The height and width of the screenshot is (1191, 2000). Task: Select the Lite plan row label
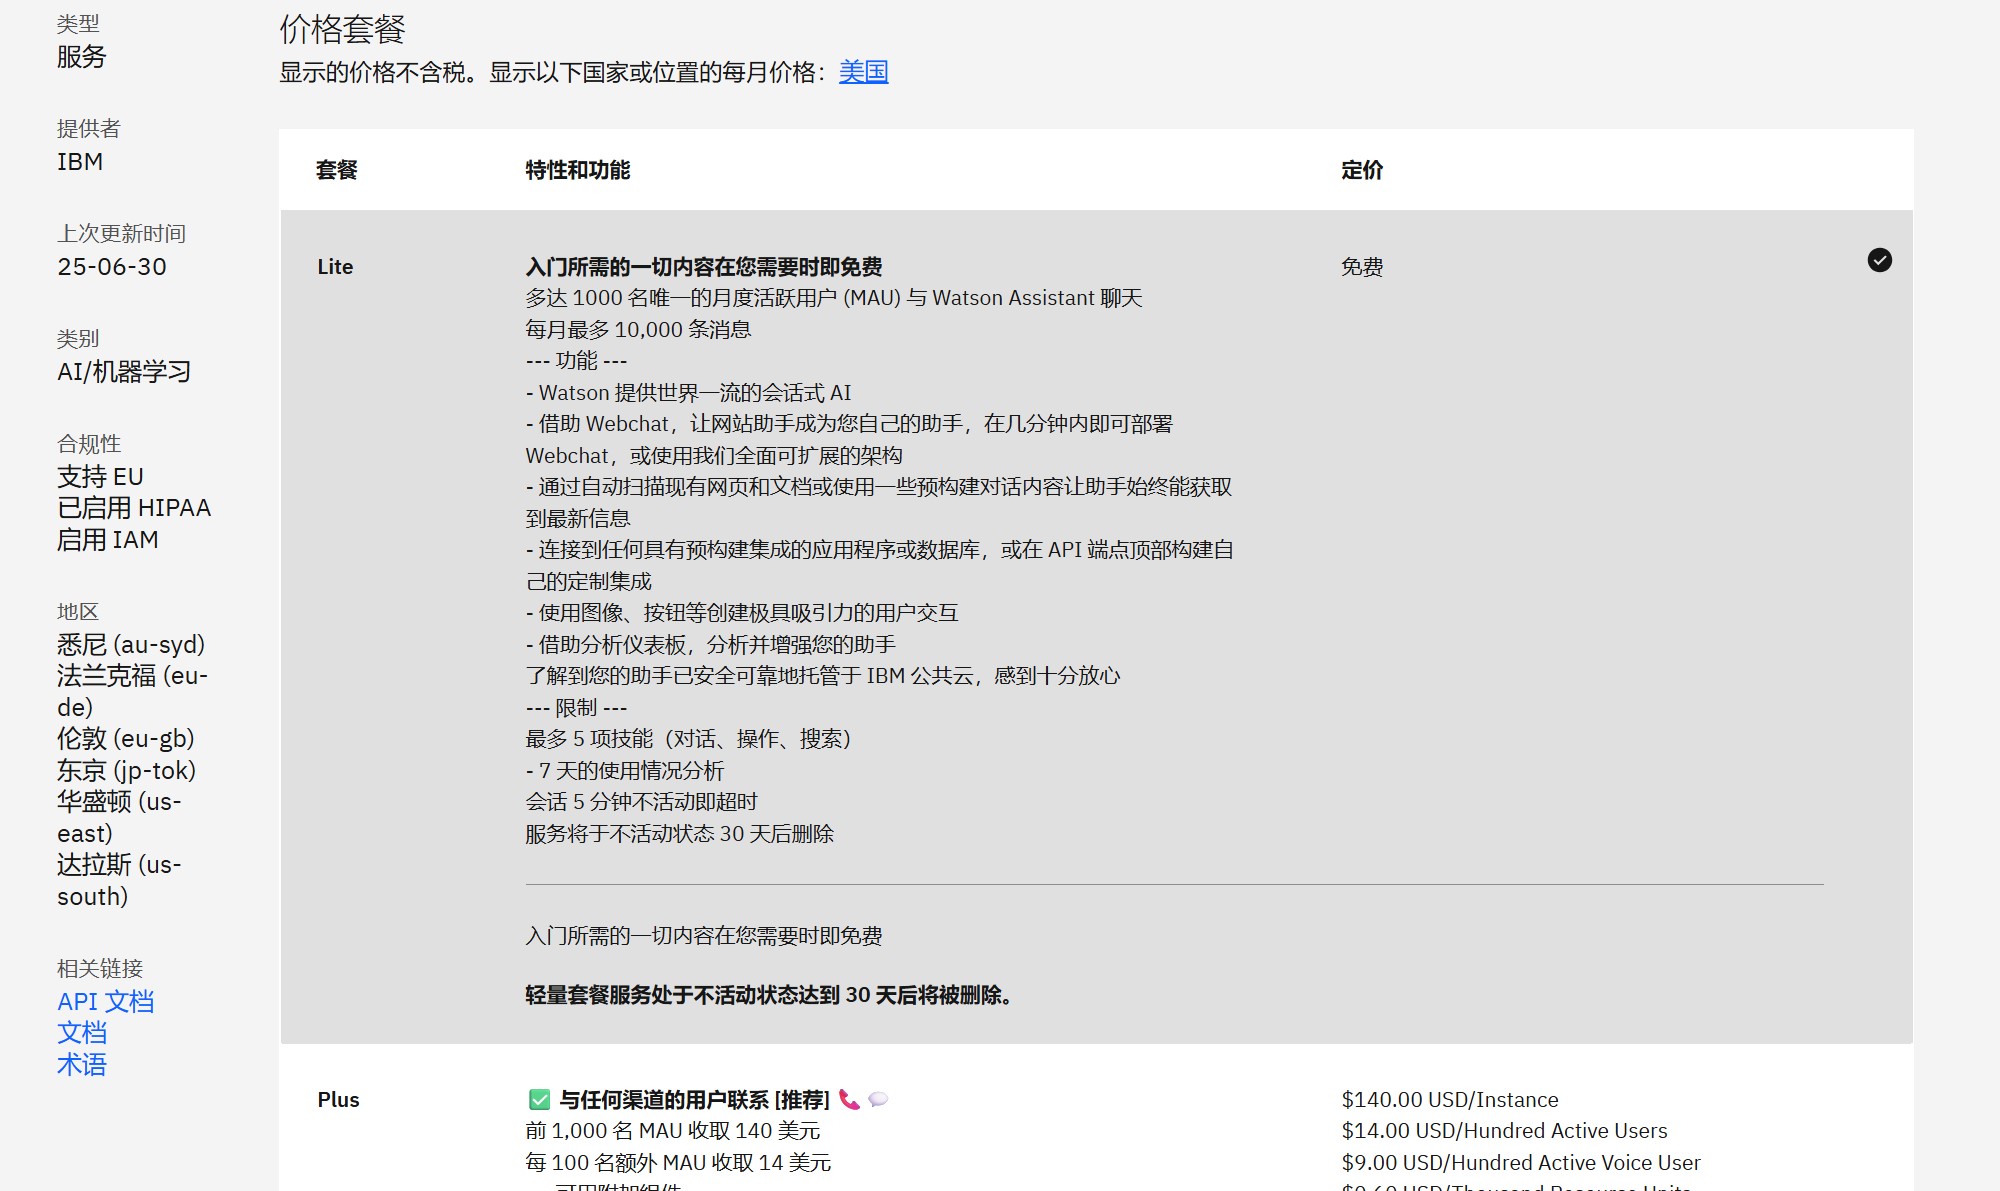click(x=335, y=267)
